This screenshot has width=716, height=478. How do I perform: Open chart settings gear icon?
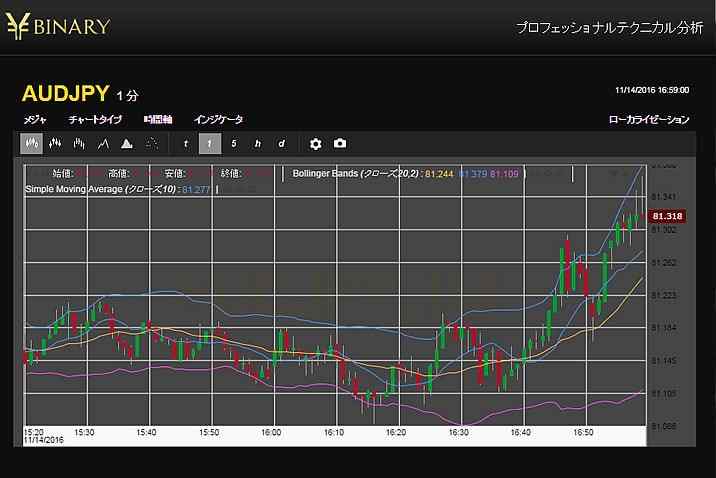tap(316, 144)
